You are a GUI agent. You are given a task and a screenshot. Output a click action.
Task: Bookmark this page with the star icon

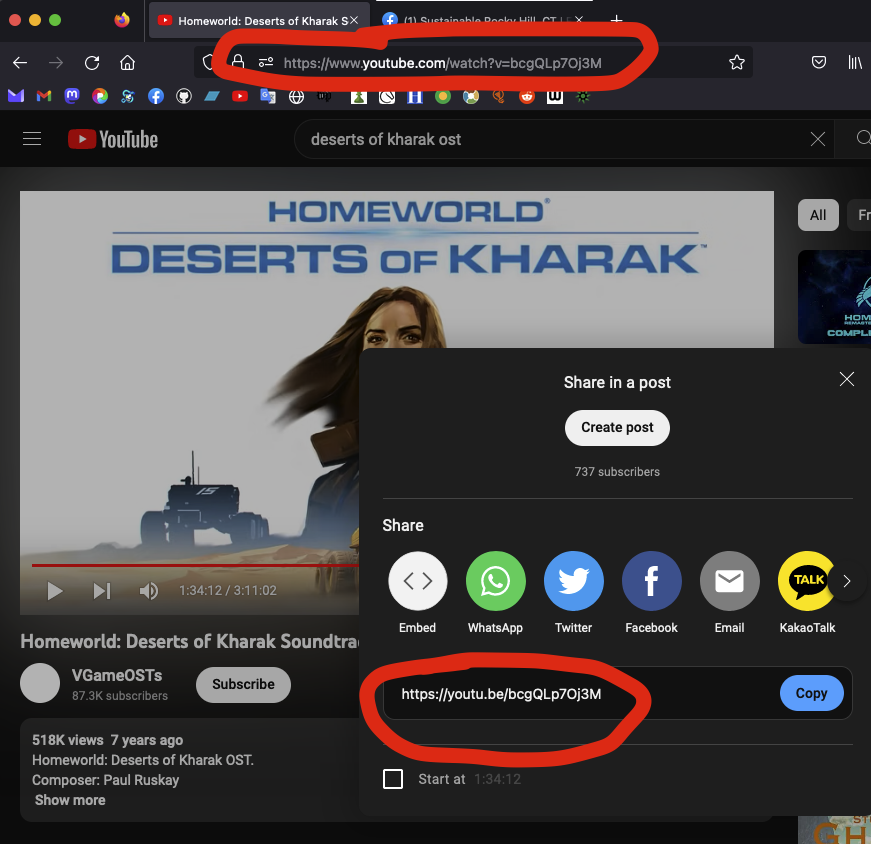pyautogui.click(x=737, y=62)
